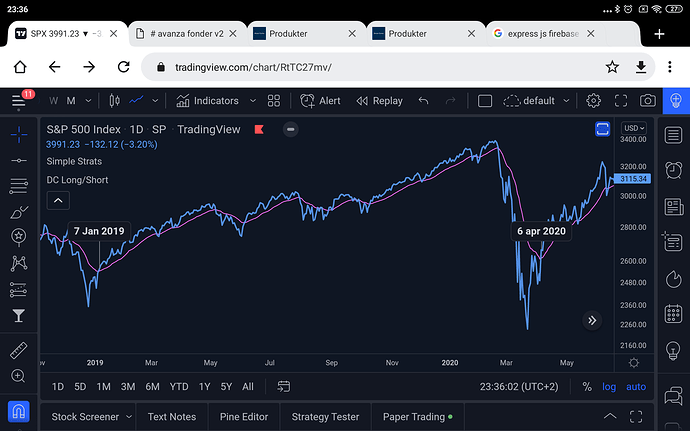Open the alerts alarm clock panel
The image size is (690, 431).
673,170
